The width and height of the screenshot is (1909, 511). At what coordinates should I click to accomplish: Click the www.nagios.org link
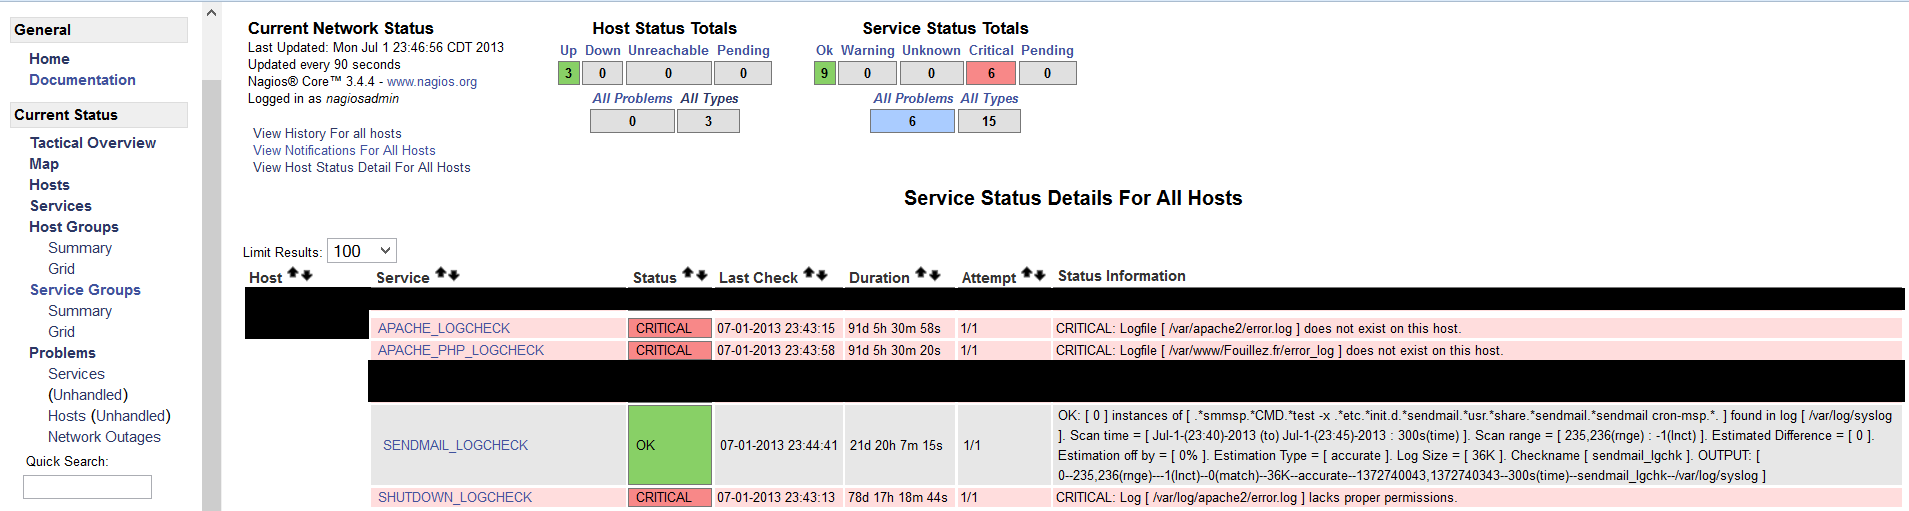[x=432, y=82]
